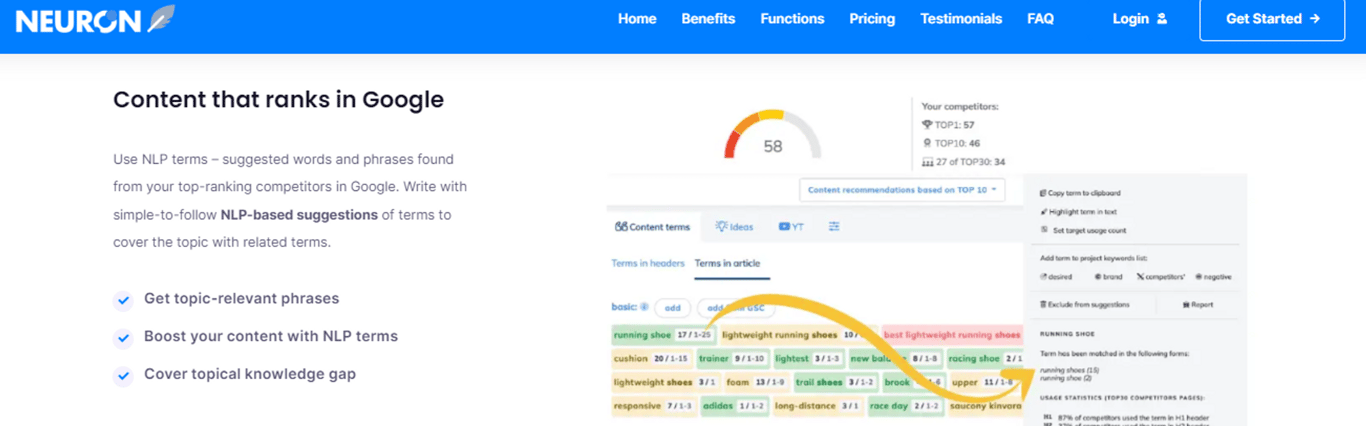Click the saucony kinvara term chip
Image resolution: width=1366 pixels, height=426 pixels.
[985, 406]
